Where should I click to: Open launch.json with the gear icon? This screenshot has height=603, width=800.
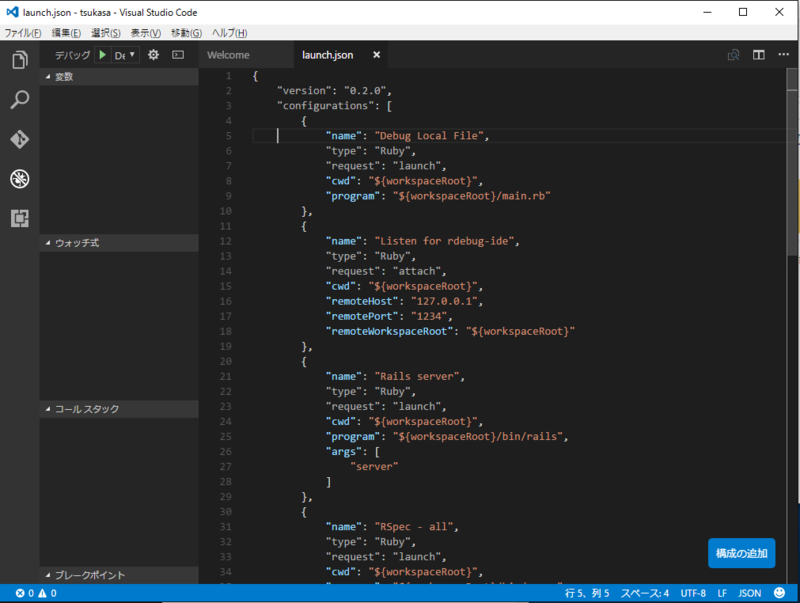tap(154, 55)
